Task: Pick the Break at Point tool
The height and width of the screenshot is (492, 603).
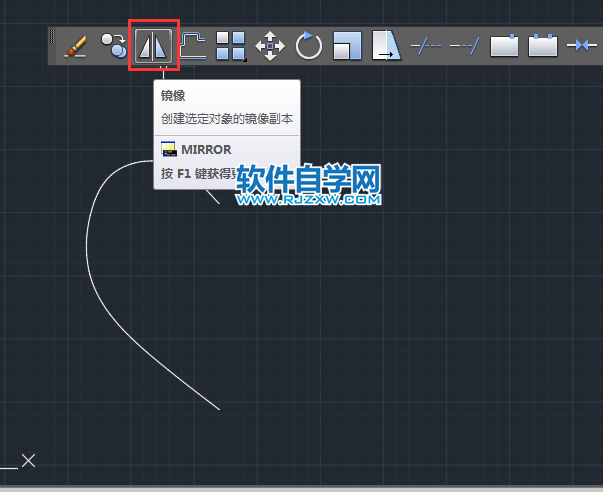Action: click(504, 45)
